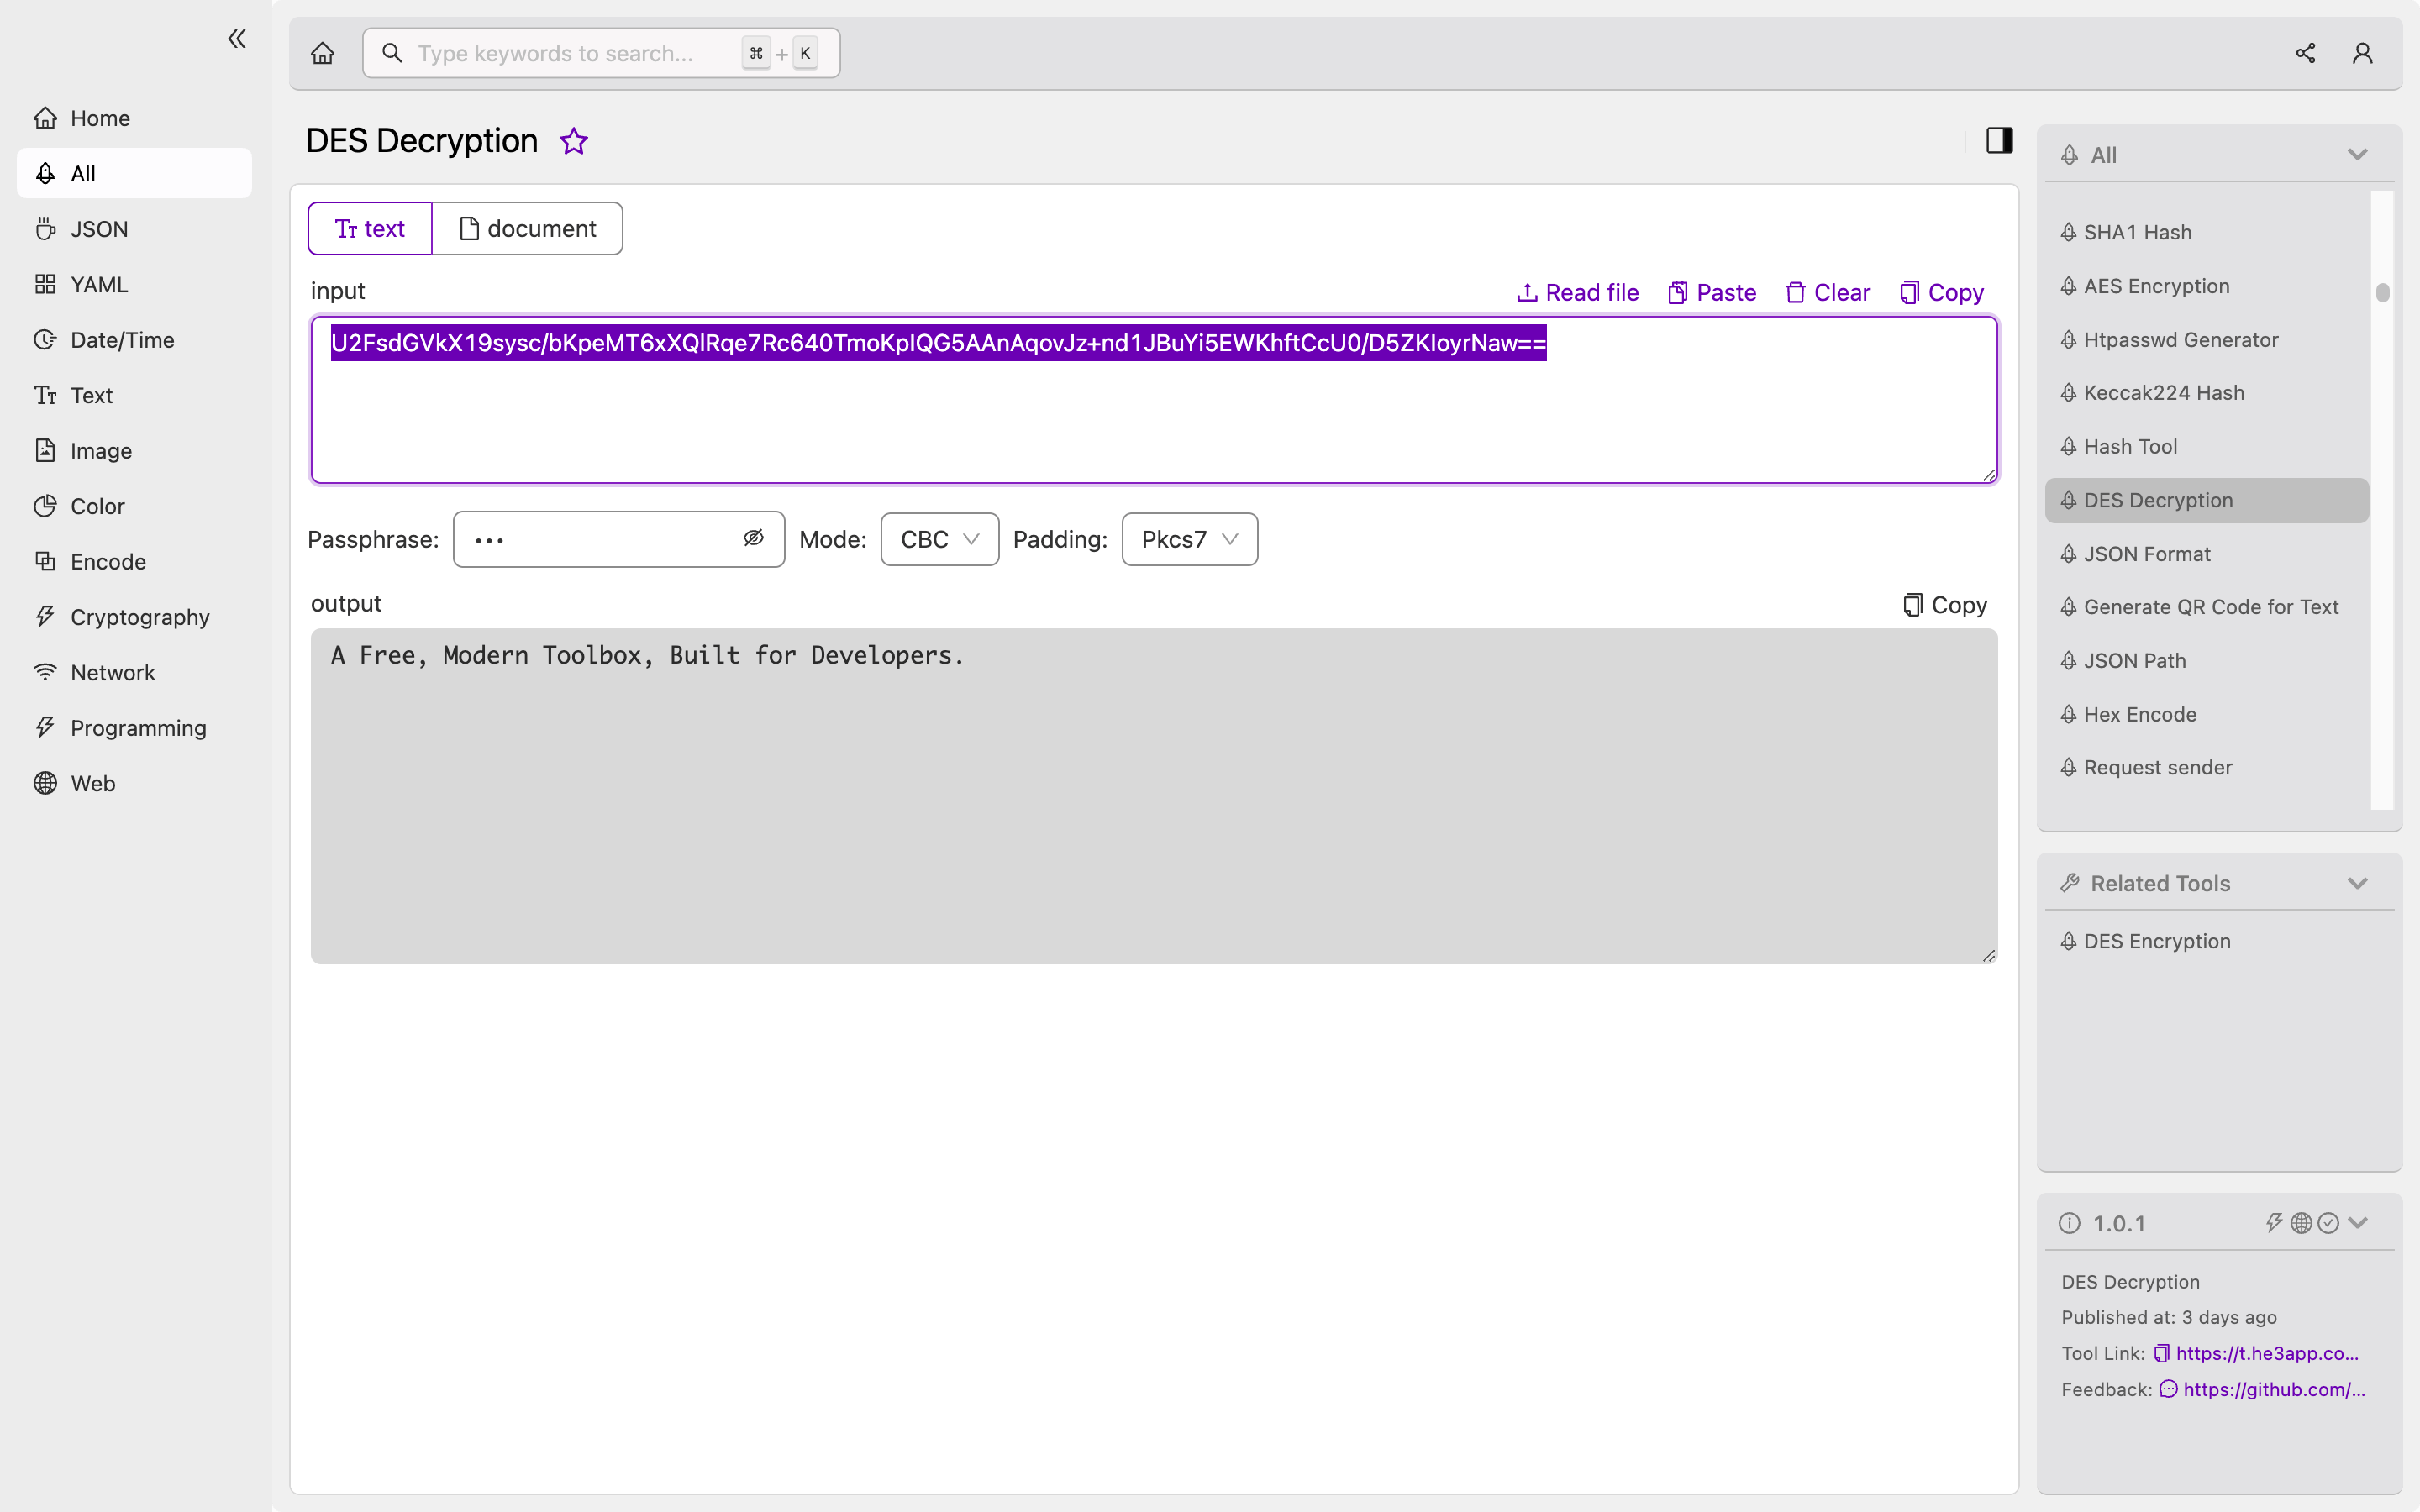This screenshot has height=1512, width=2420.
Task: Switch to the text tab
Action: [370, 229]
